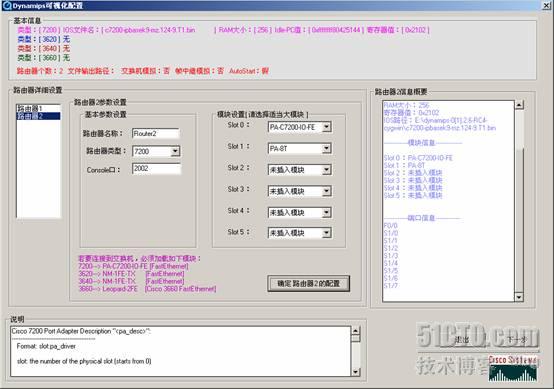The image size is (554, 389).
Task: Expand the Slot 3 module dropdown
Action: (326, 191)
